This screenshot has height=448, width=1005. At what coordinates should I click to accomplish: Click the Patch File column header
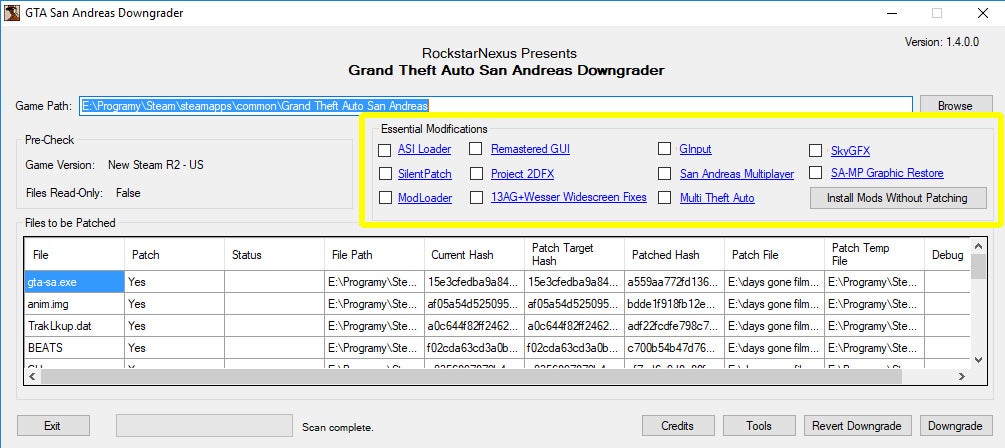click(774, 254)
